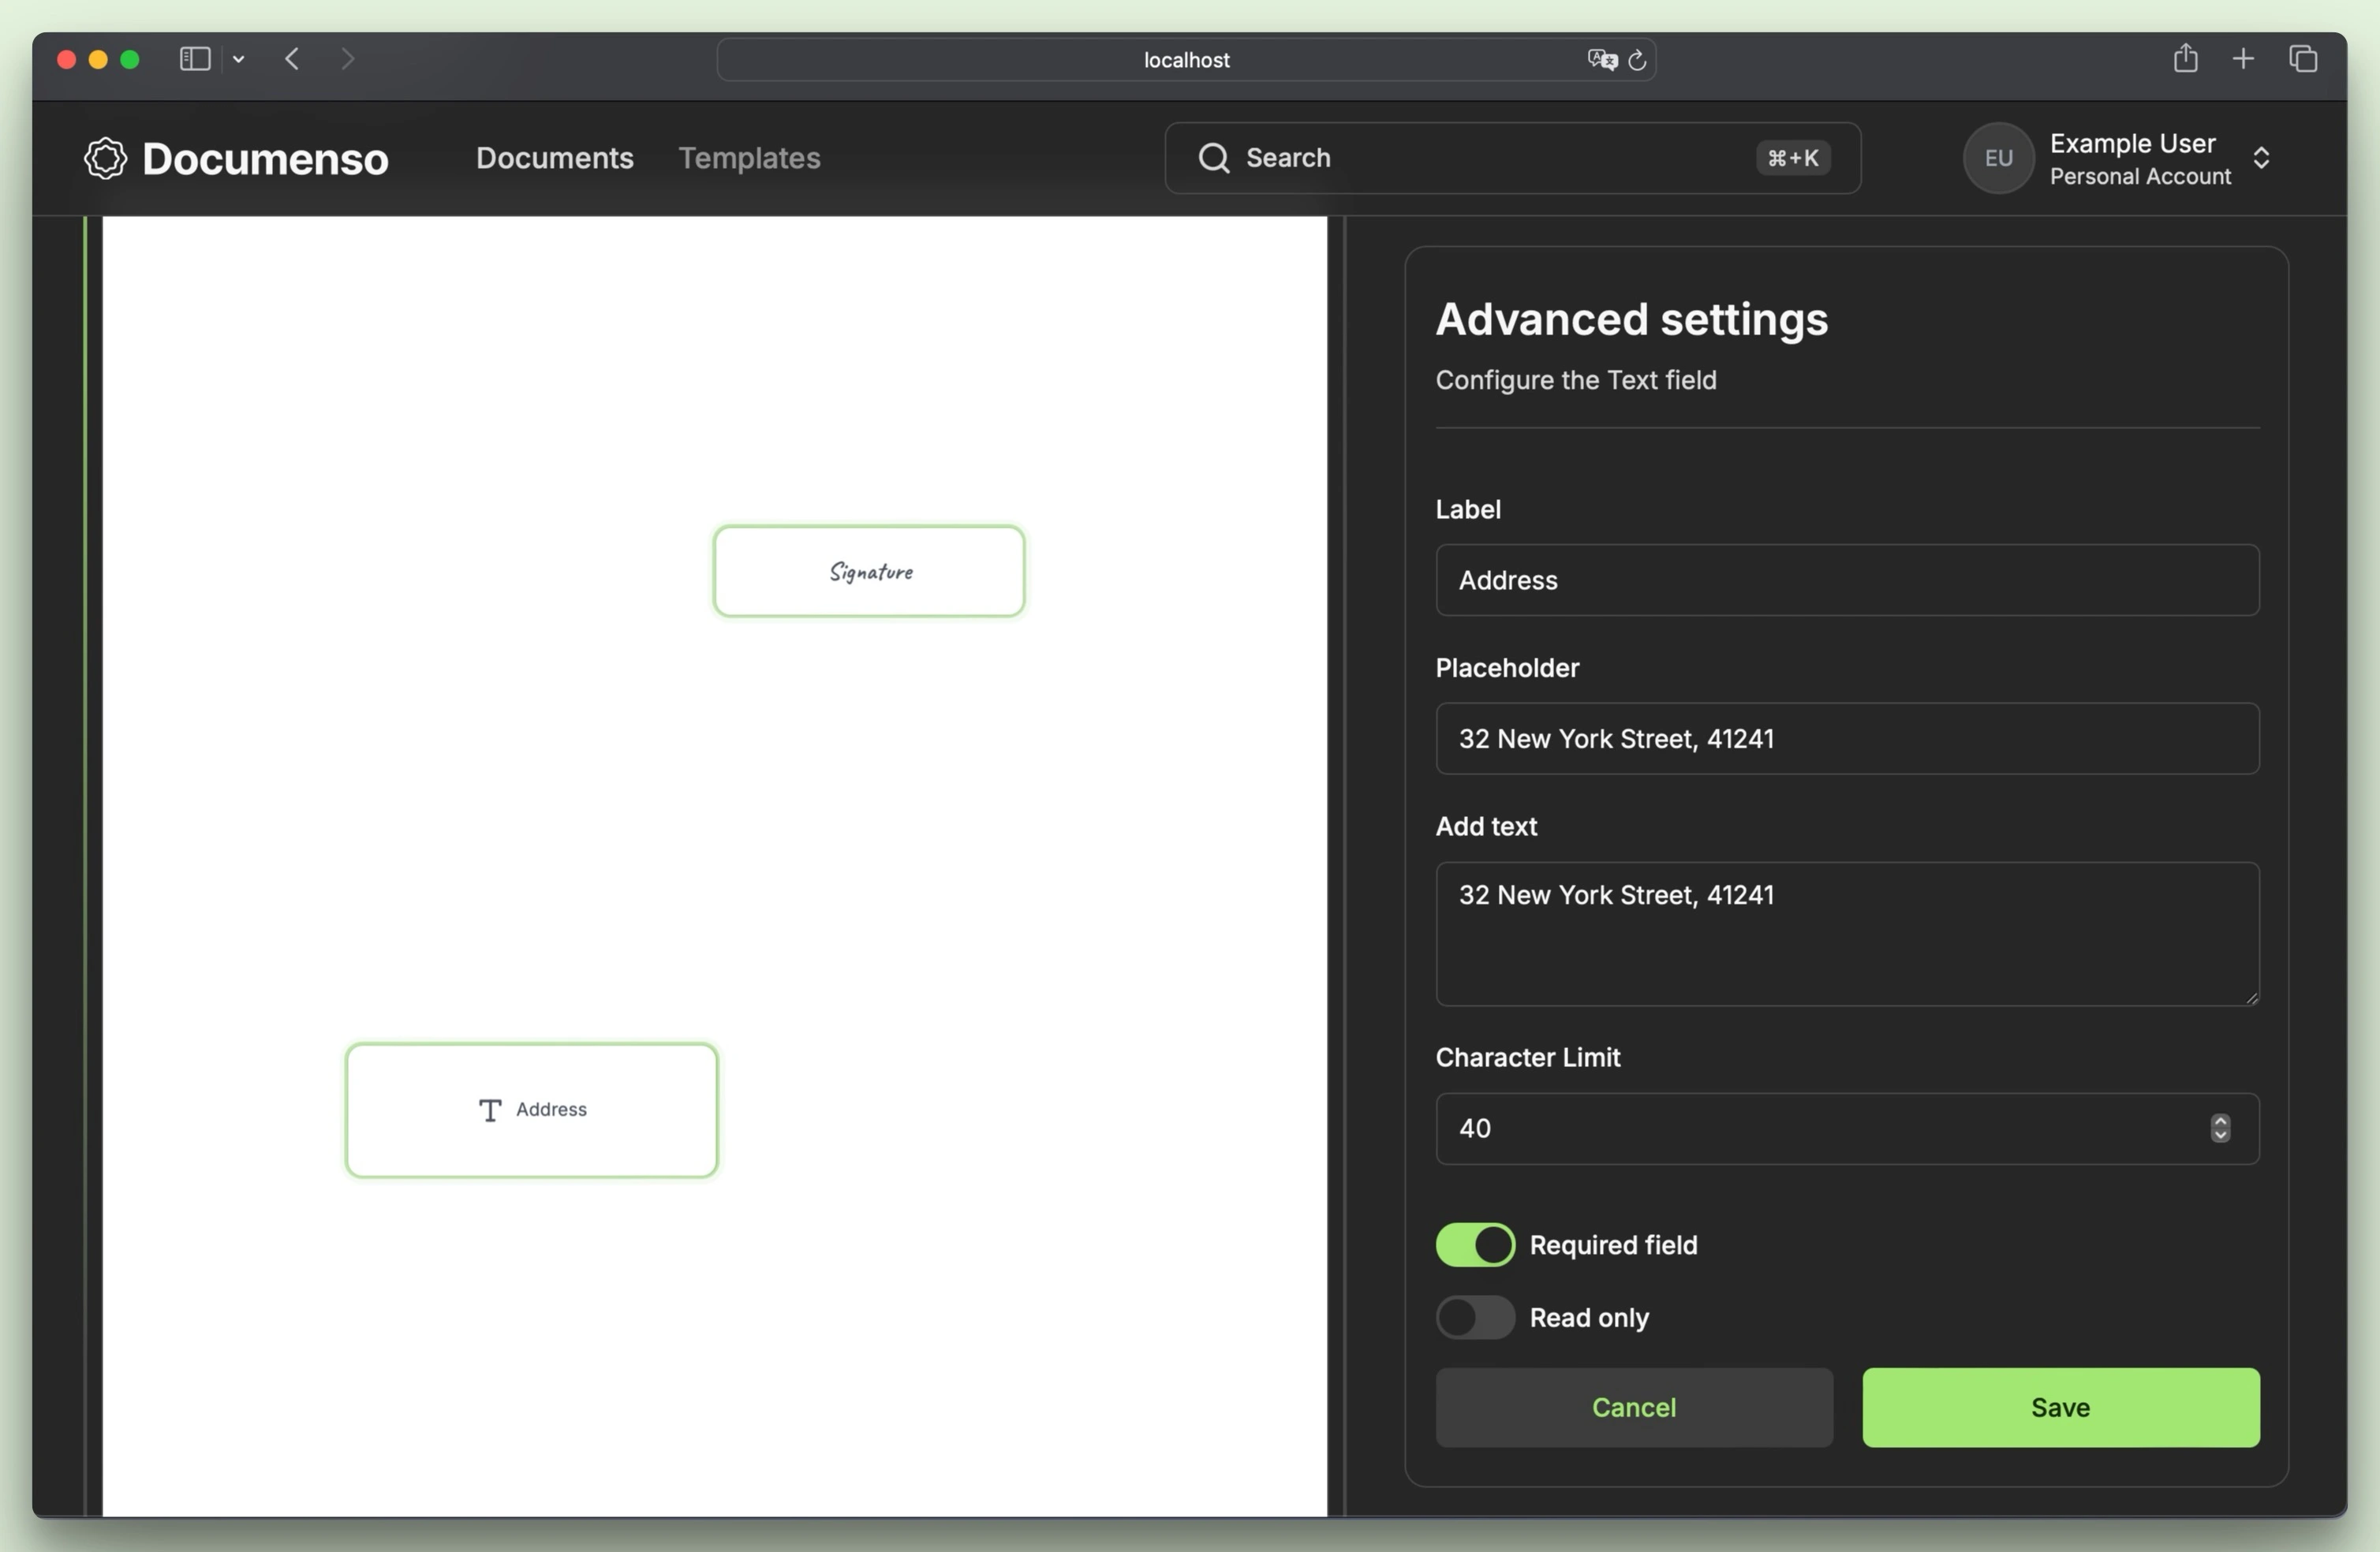Image resolution: width=2380 pixels, height=1552 pixels.
Task: Click the search magnifier icon
Action: pos(1213,158)
